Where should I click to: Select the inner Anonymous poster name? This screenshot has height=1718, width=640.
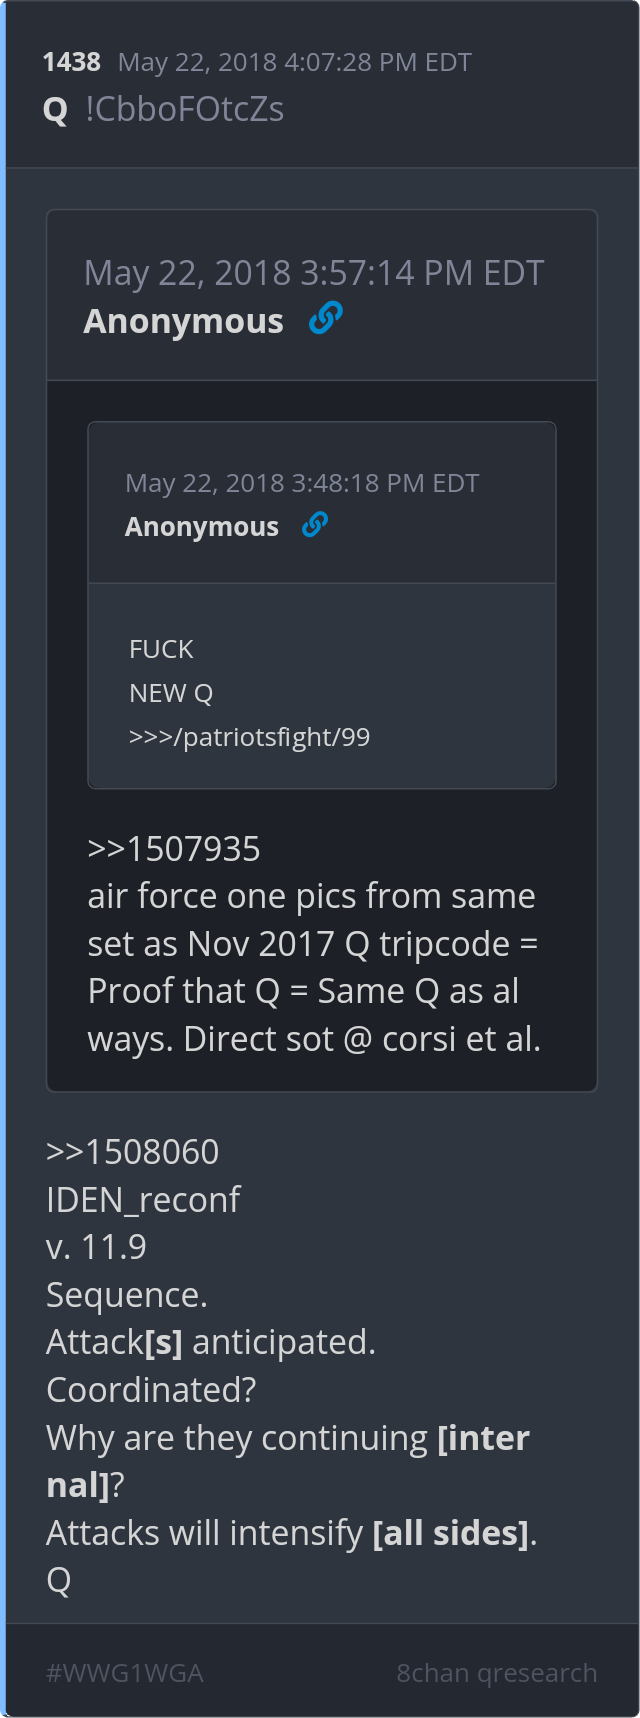[x=202, y=527]
